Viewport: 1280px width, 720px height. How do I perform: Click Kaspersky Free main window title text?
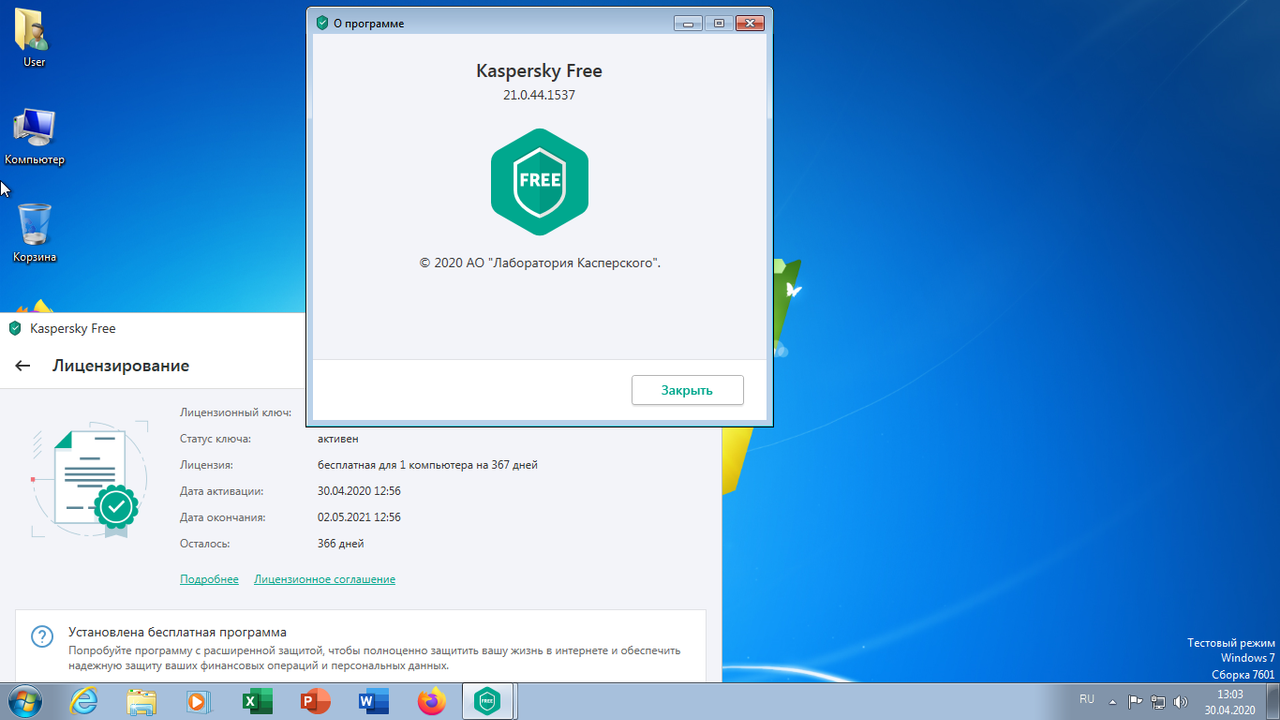tap(73, 328)
